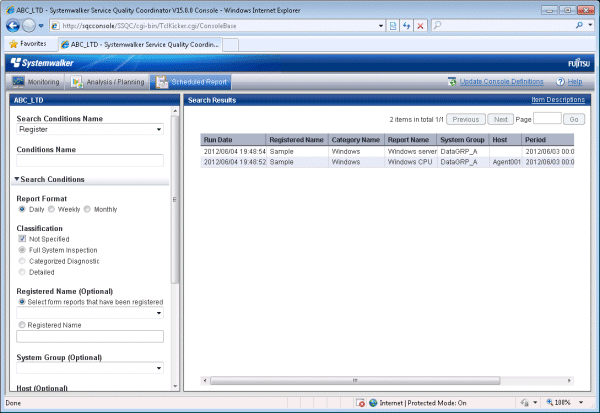
Task: Click the magnifier search icon in search box
Action: coord(579,25)
